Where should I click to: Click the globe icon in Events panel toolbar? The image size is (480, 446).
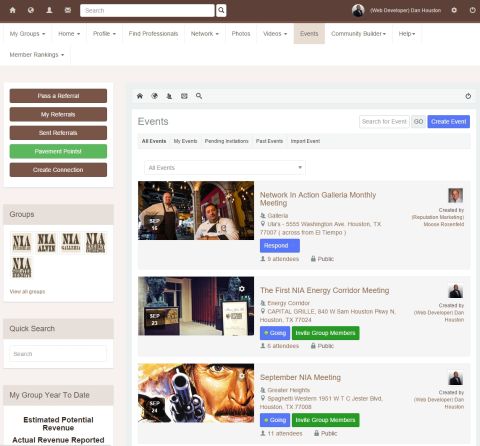154,96
